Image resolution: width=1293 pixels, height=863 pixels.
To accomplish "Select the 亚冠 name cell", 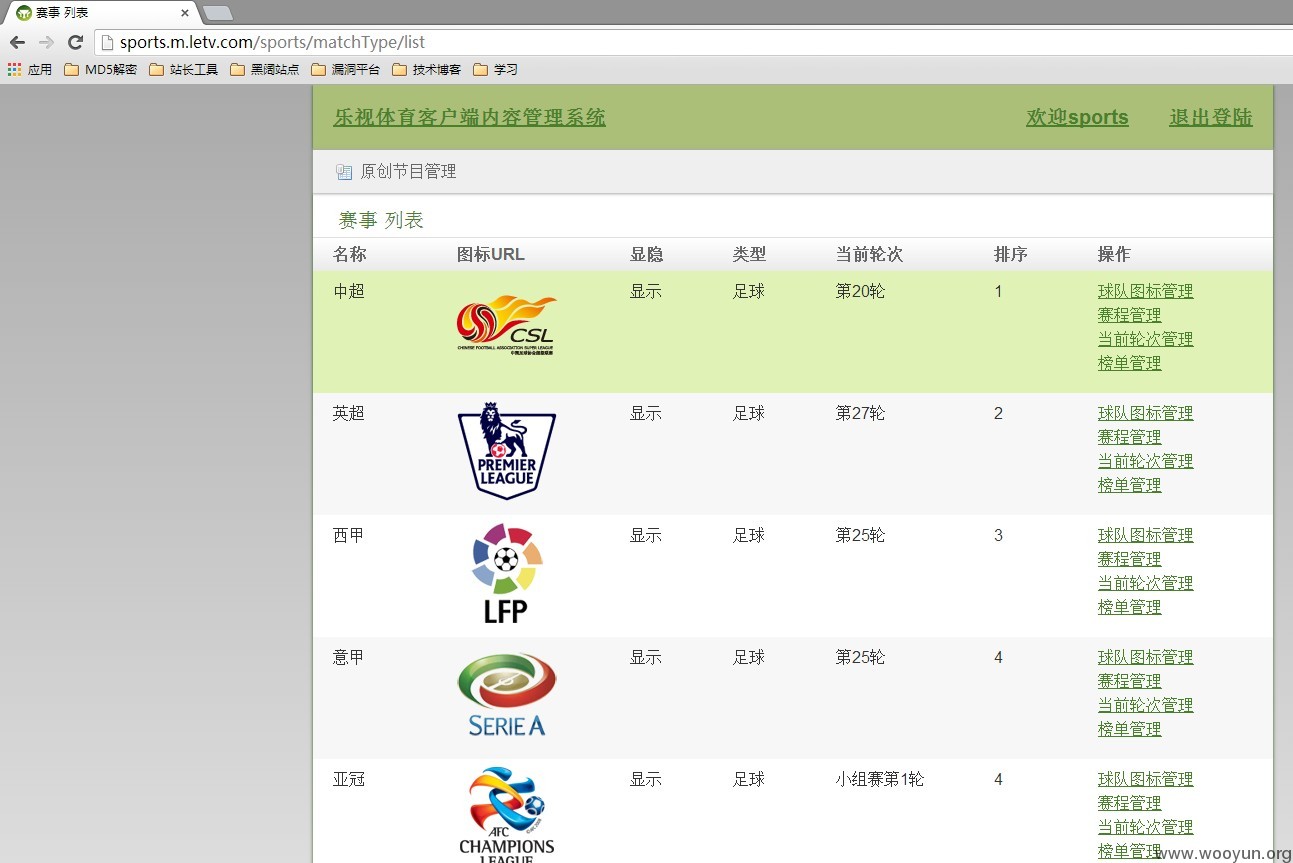I will click(349, 779).
